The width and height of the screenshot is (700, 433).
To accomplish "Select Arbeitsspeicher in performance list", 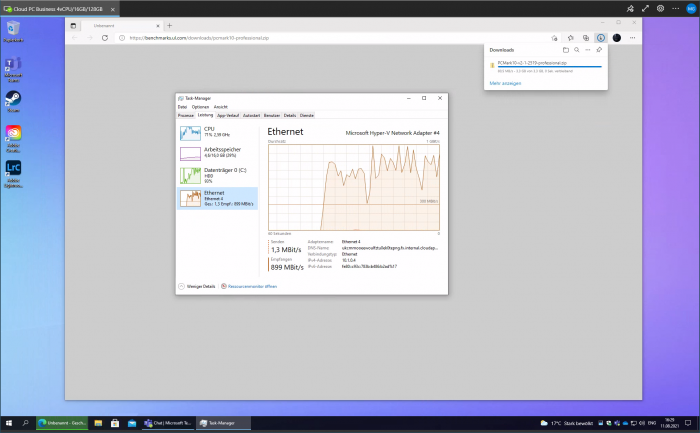I will [217, 153].
